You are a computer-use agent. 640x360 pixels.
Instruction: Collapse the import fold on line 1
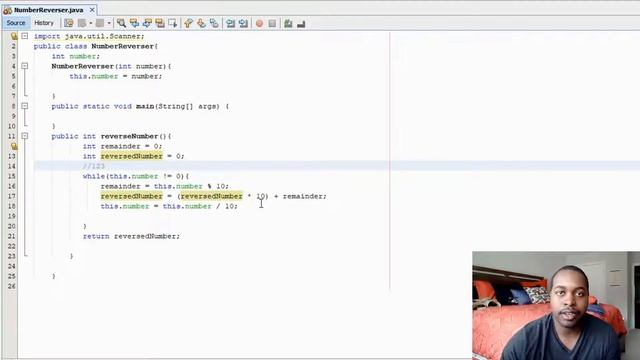(x=25, y=36)
